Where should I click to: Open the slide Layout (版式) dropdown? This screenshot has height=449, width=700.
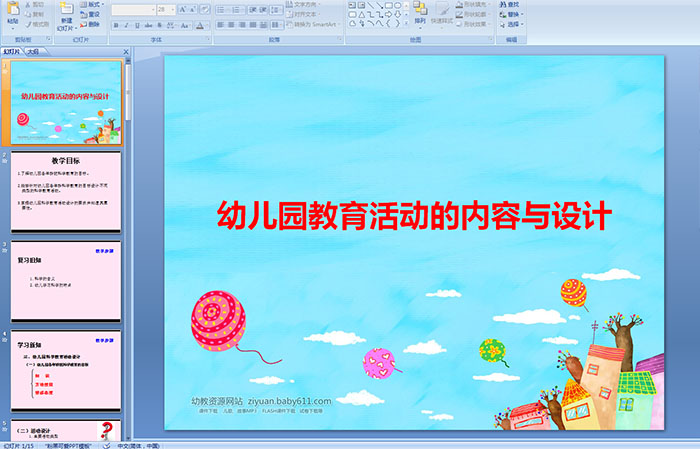[92, 4]
